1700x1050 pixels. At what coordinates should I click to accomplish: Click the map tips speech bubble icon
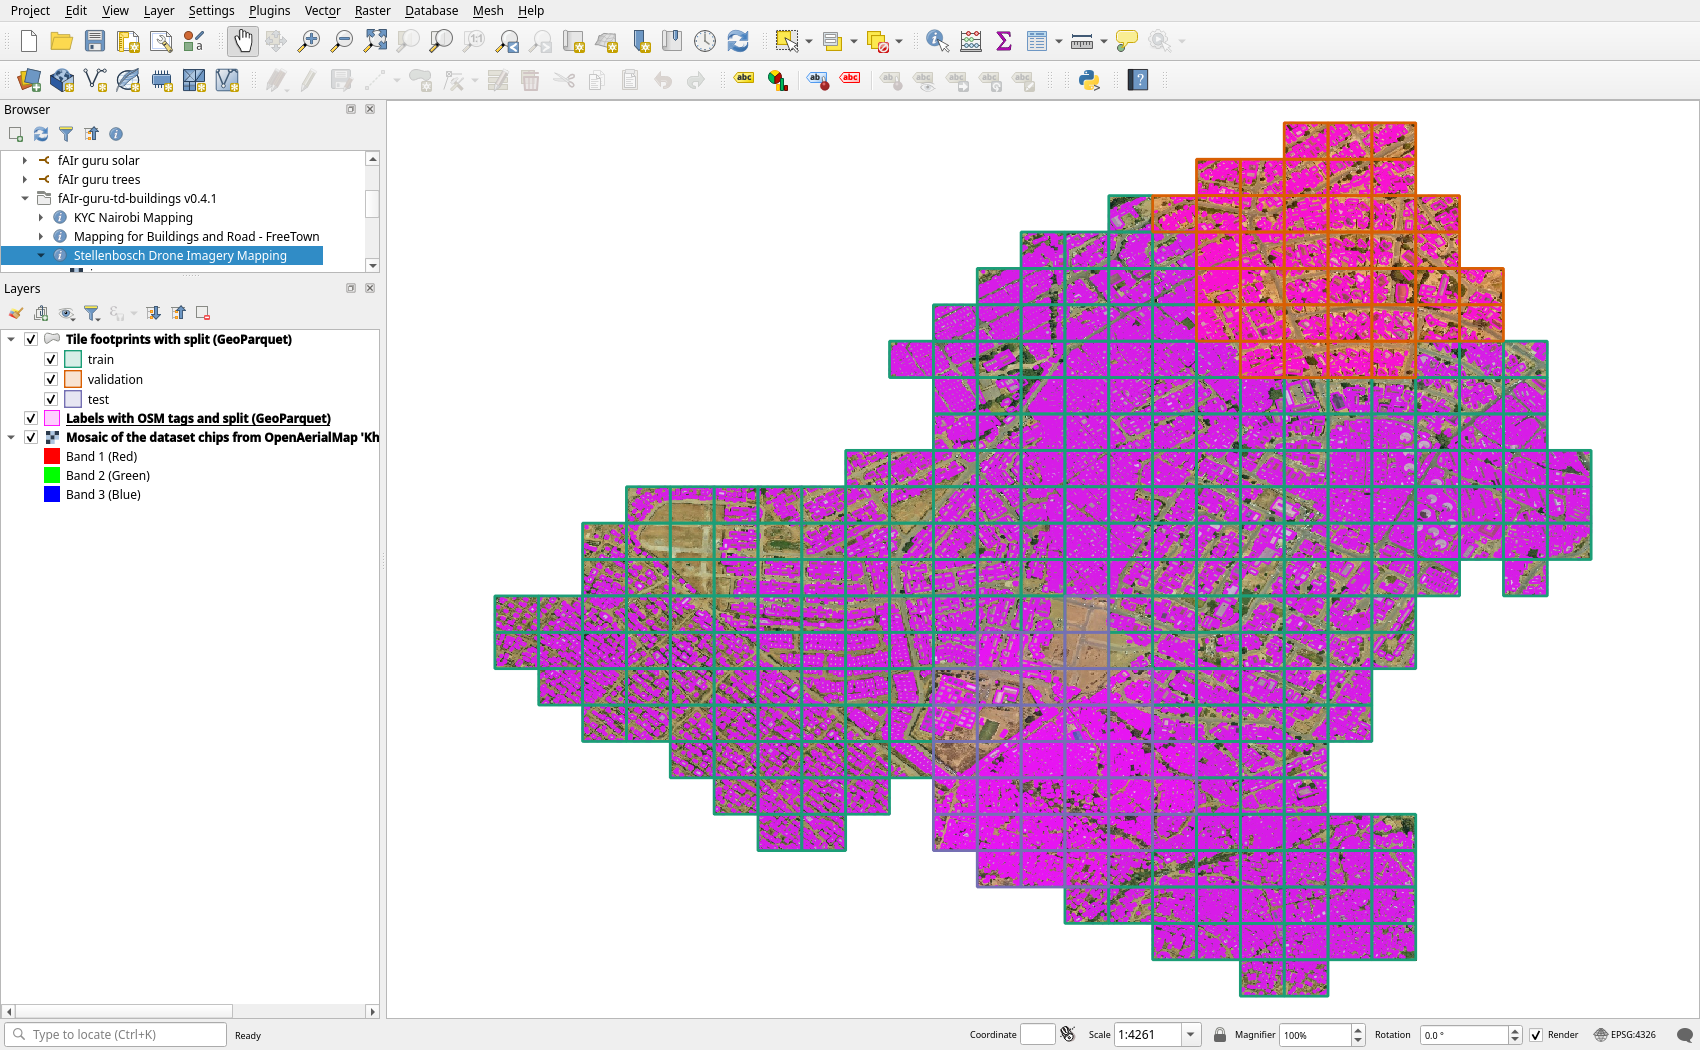[1126, 41]
